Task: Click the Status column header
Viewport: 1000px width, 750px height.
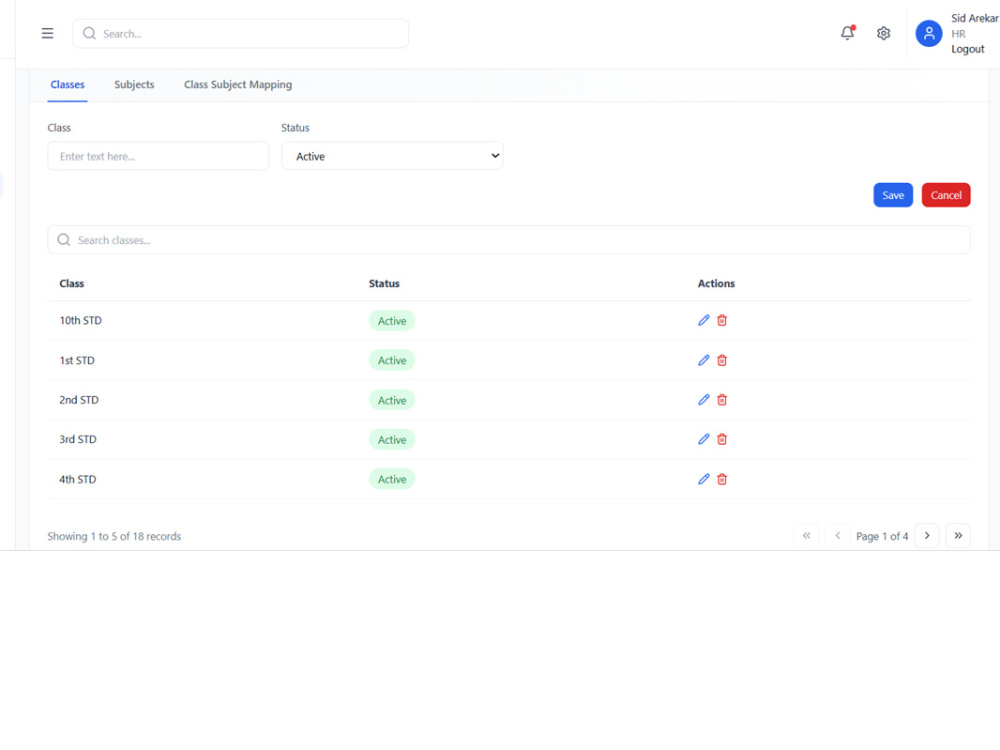Action: pyautogui.click(x=384, y=283)
